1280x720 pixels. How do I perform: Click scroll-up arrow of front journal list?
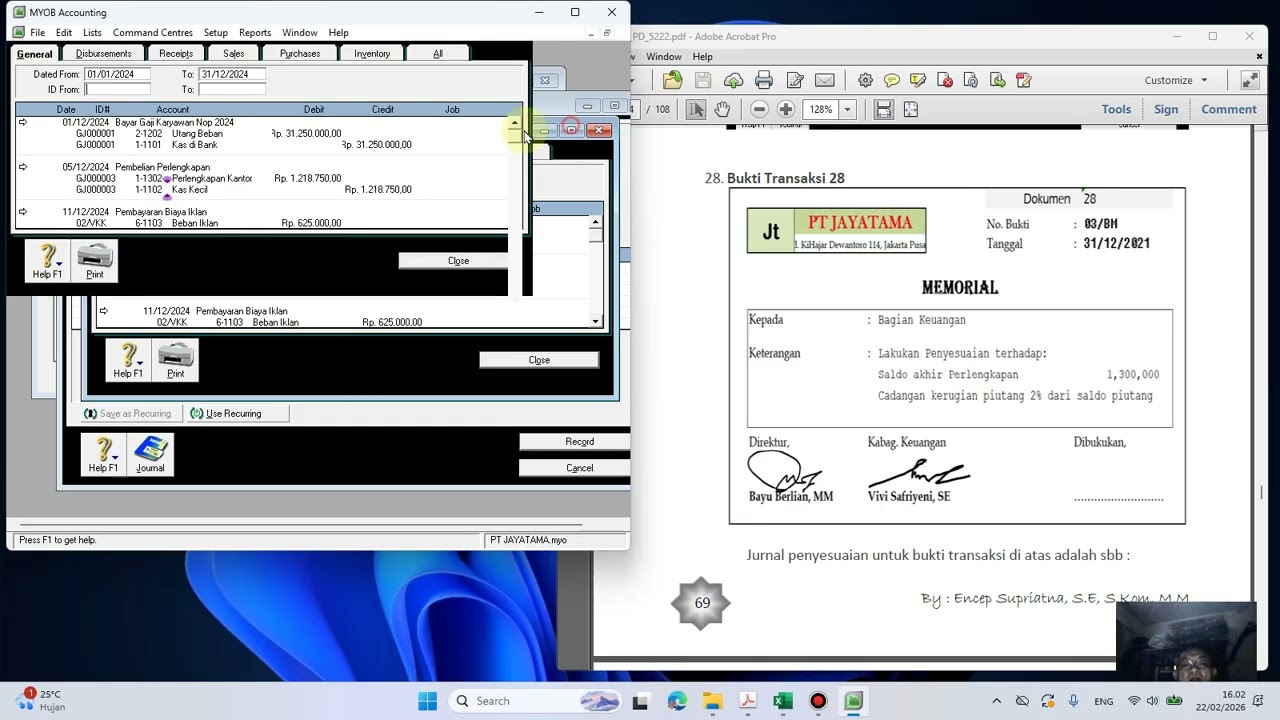515,124
